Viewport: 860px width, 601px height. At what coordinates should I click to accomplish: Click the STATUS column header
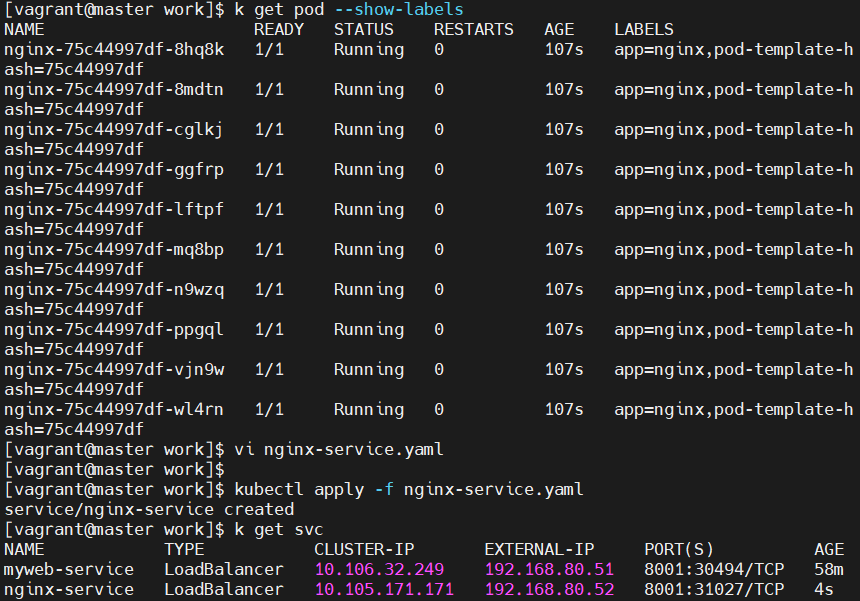pos(364,30)
